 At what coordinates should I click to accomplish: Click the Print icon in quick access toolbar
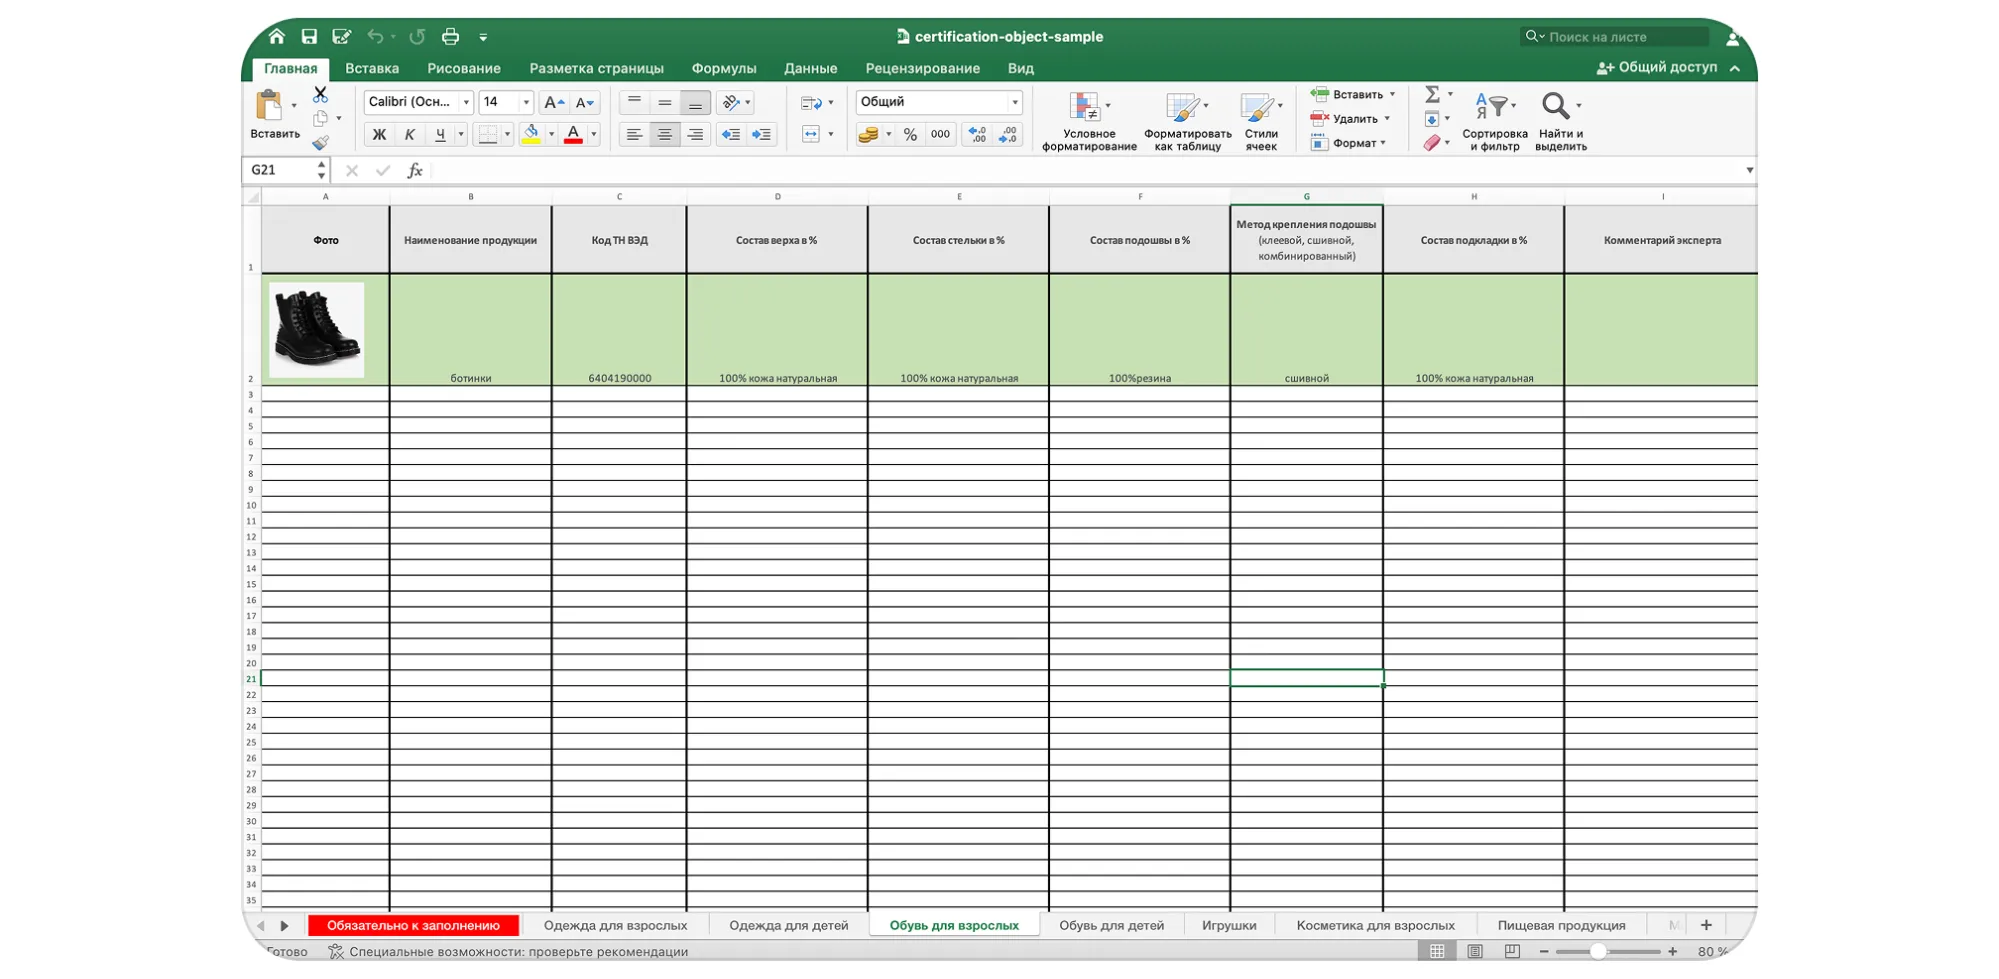[450, 37]
